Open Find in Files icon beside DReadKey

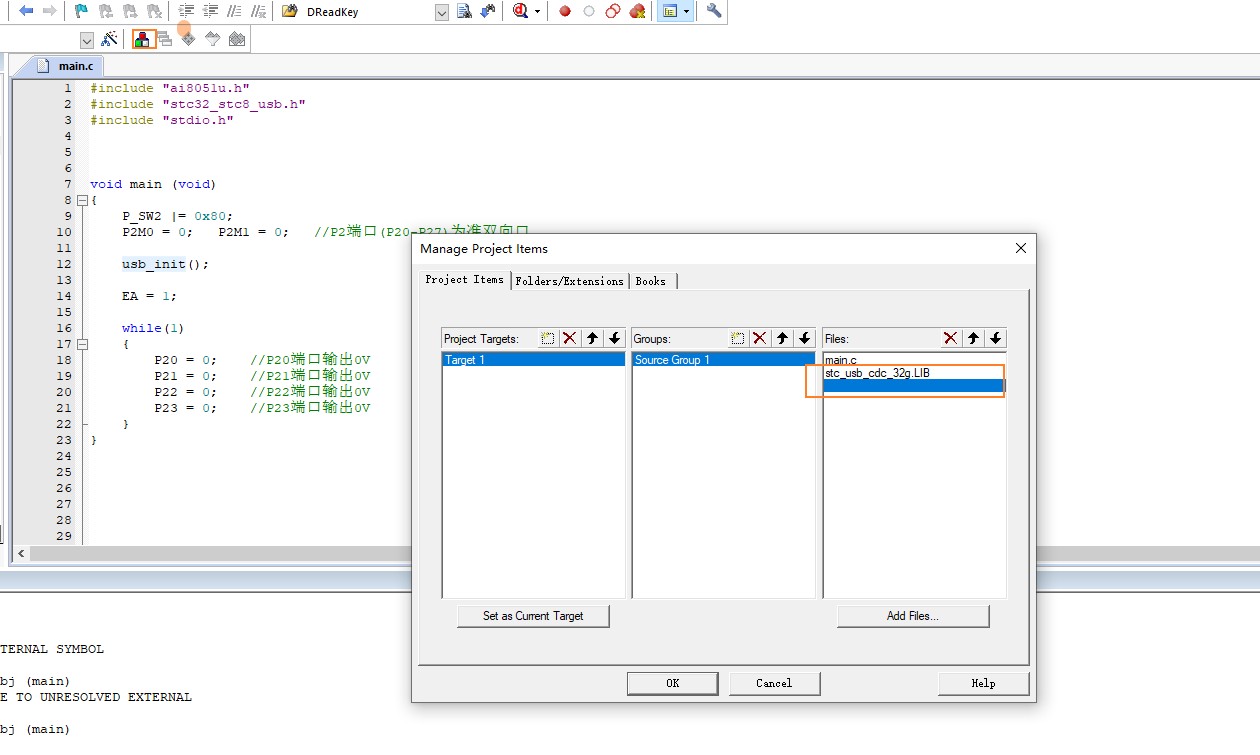289,11
